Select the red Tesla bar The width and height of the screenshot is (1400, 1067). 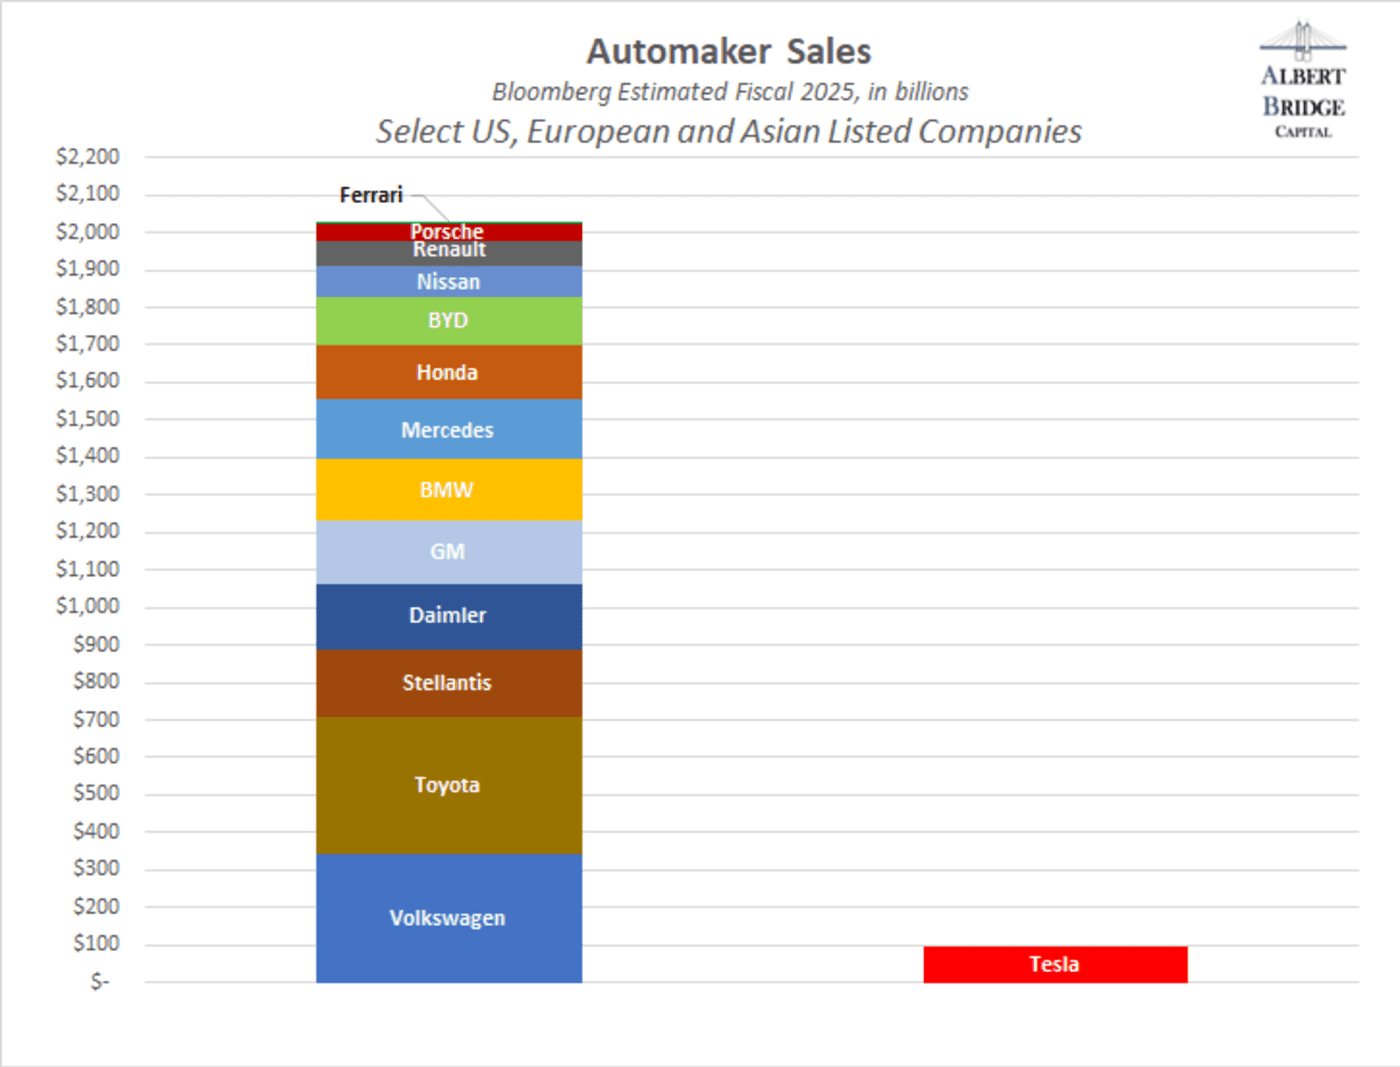pyautogui.click(x=1055, y=964)
